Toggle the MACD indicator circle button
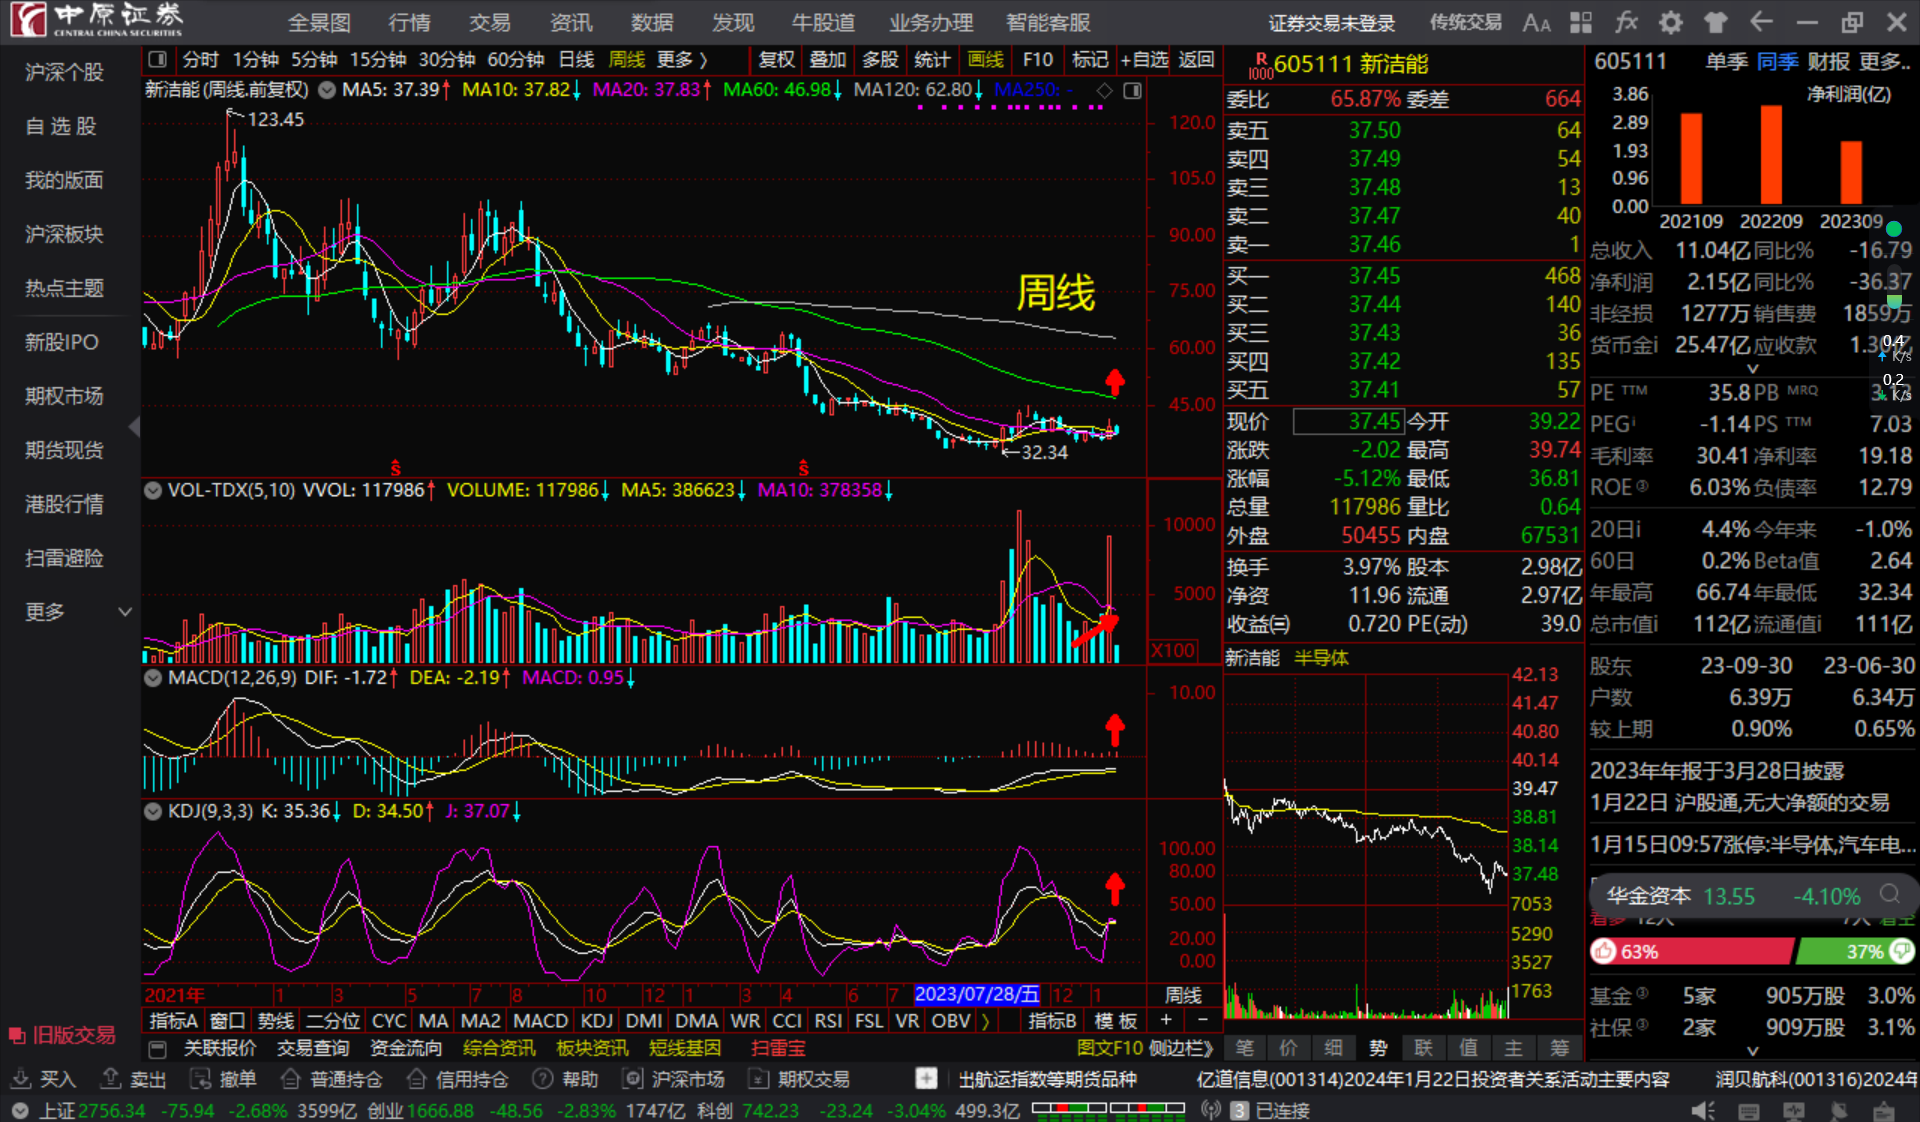This screenshot has height=1122, width=1920. [x=153, y=677]
